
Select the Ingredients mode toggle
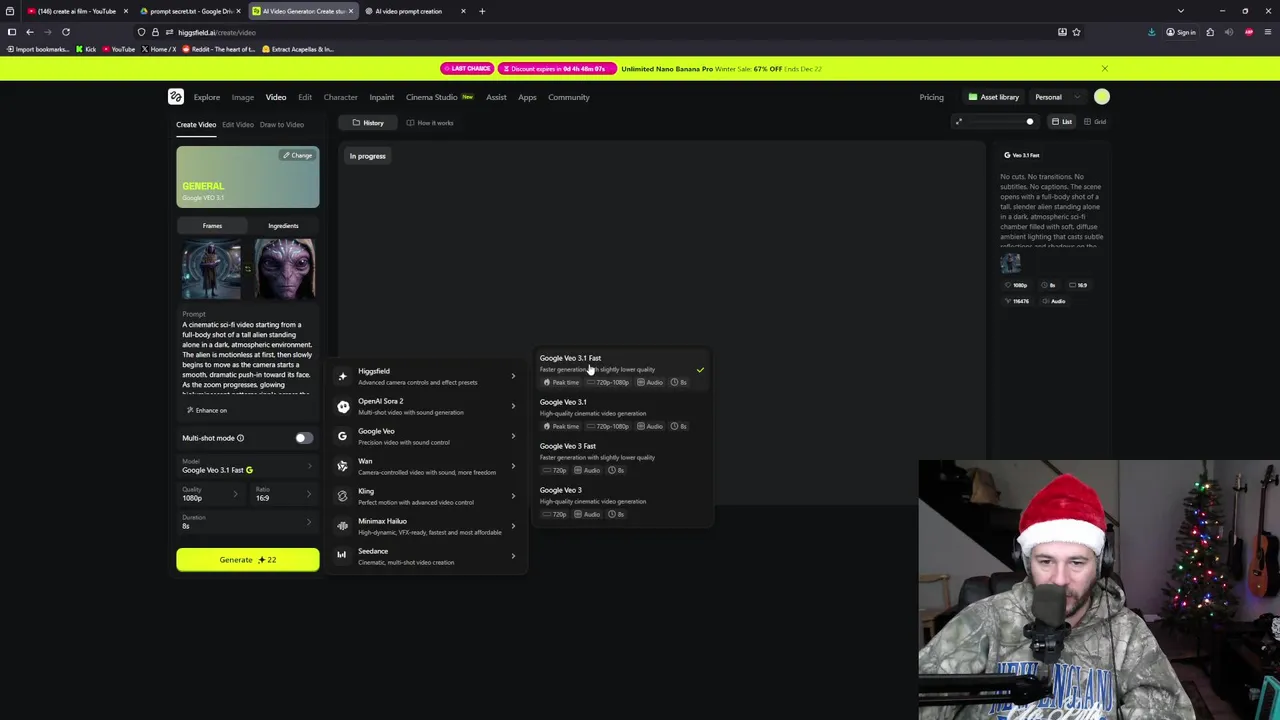click(x=283, y=226)
